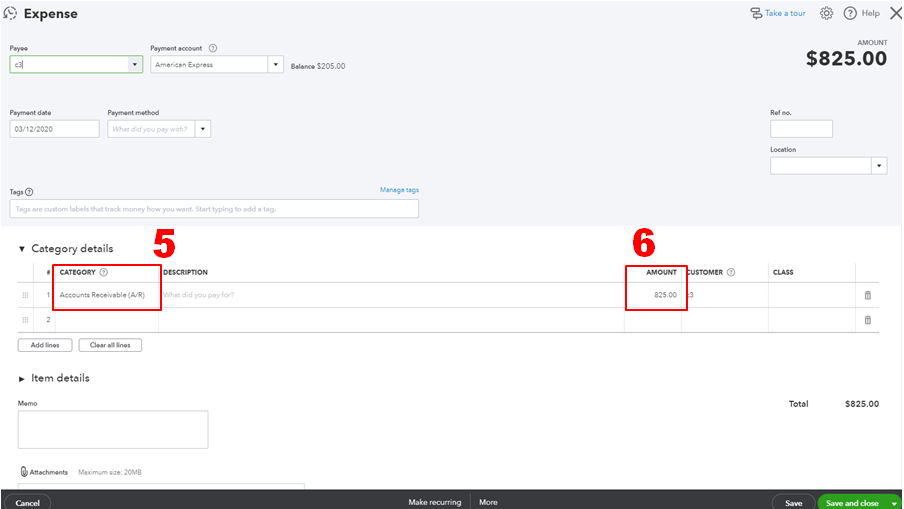Click the Take a tour link
This screenshot has width=904, height=509.
click(785, 13)
